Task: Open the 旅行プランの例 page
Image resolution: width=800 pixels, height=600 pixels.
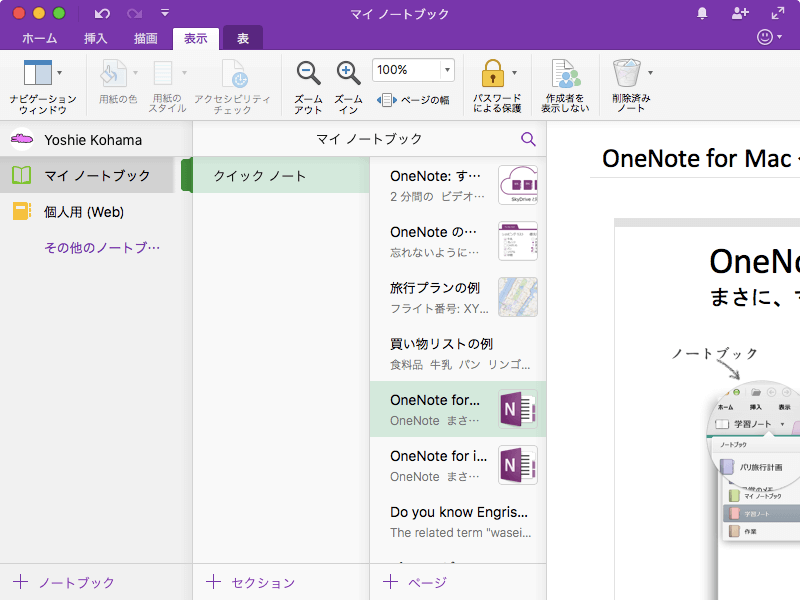Action: [458, 297]
